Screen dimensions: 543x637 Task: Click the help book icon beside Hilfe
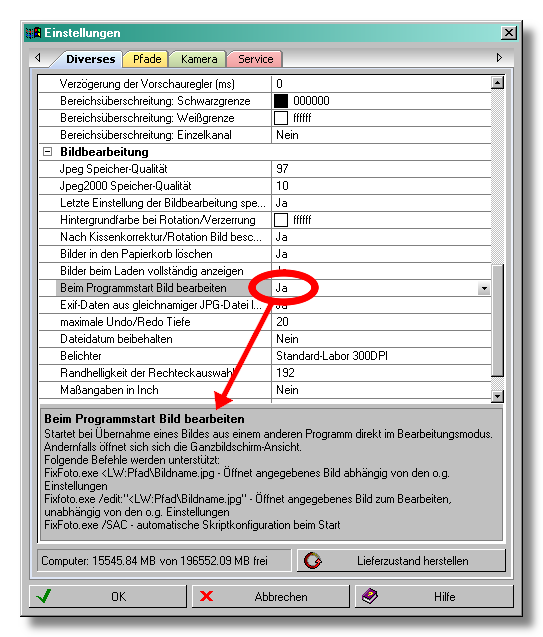pos(370,596)
